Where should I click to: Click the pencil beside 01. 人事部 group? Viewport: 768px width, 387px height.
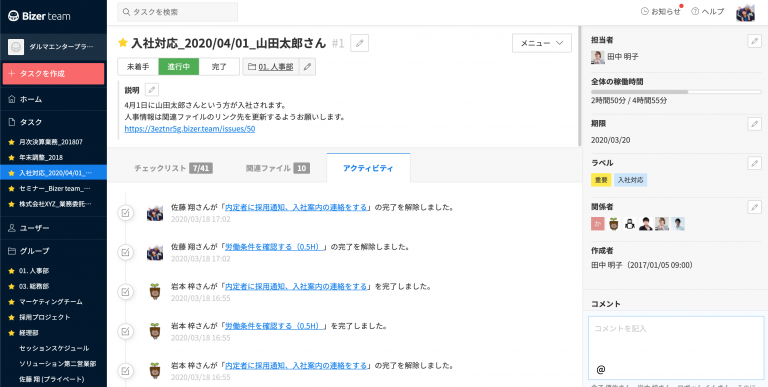(x=307, y=67)
